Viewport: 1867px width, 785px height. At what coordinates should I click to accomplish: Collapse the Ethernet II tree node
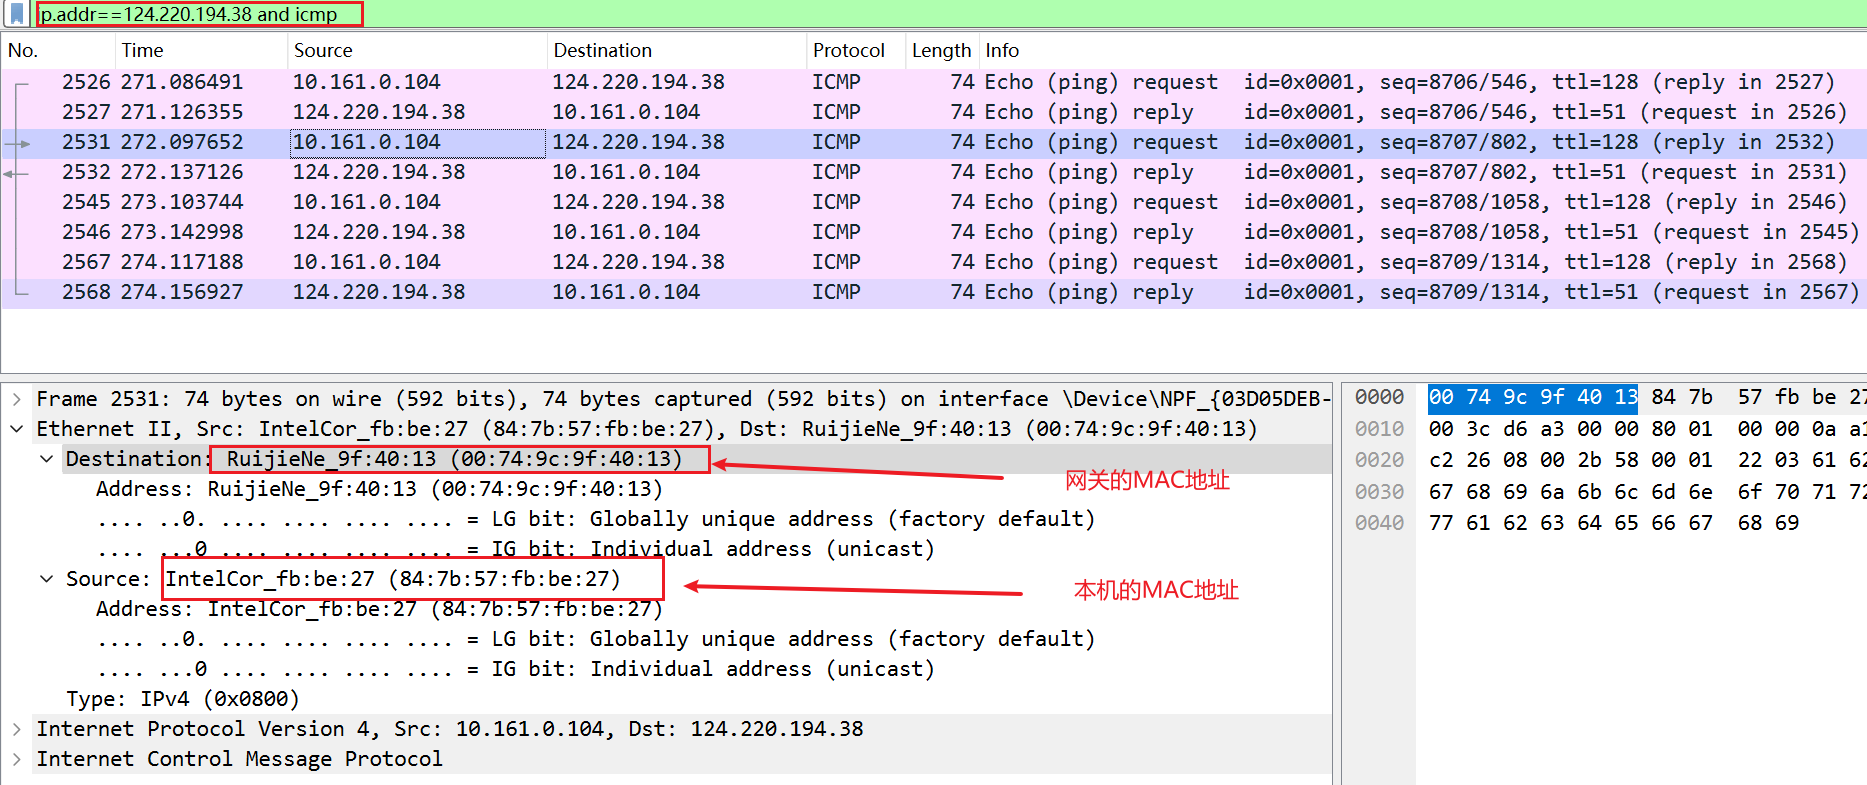coord(17,429)
